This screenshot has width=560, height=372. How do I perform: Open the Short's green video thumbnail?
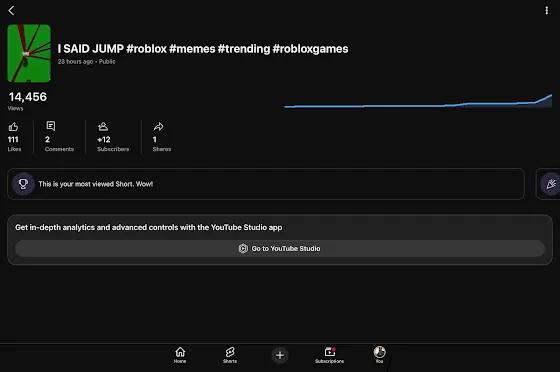tap(29, 53)
